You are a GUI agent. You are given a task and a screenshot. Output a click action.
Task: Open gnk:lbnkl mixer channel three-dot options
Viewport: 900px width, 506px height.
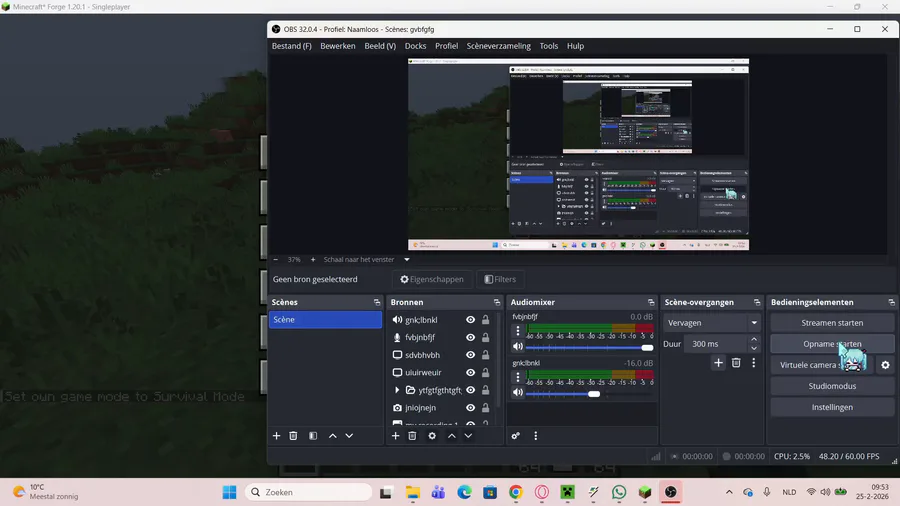tap(518, 377)
